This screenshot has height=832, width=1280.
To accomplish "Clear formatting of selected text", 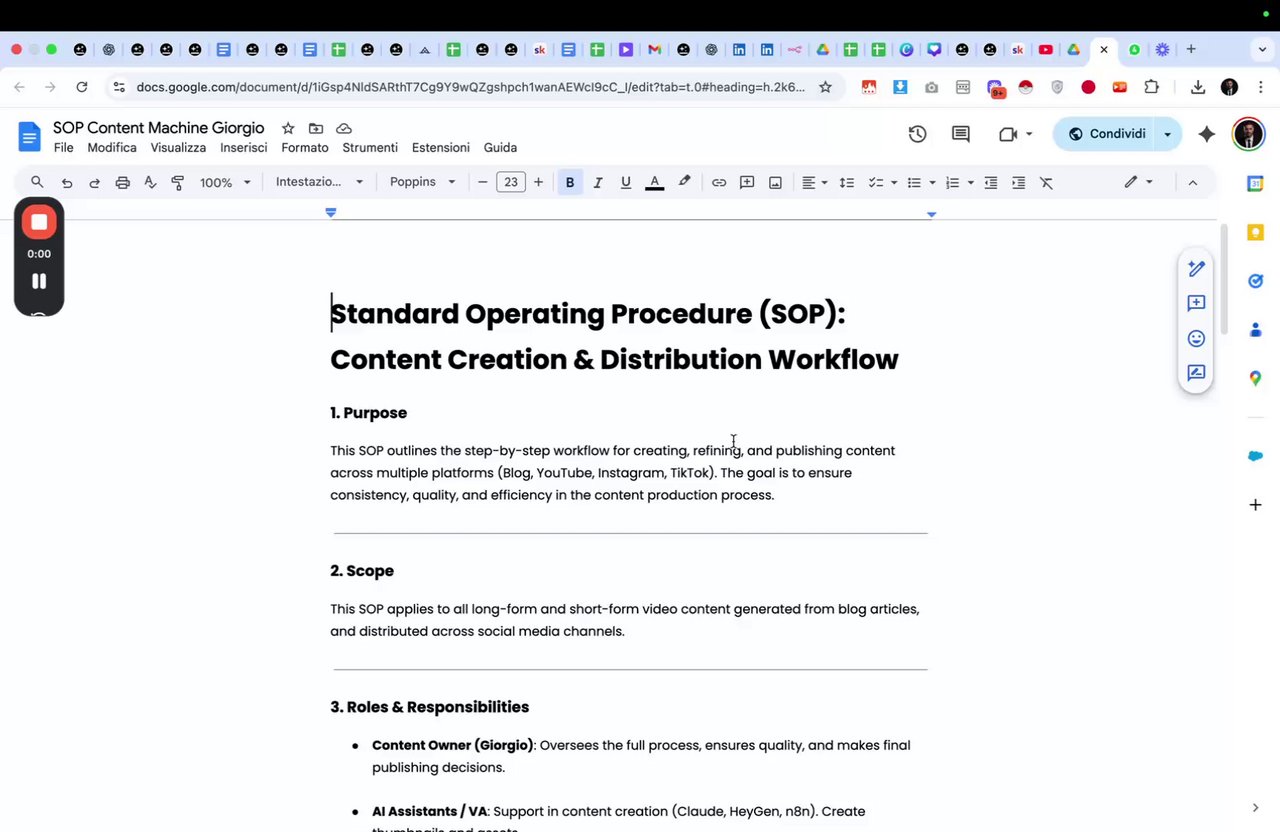I will pyautogui.click(x=1047, y=182).
